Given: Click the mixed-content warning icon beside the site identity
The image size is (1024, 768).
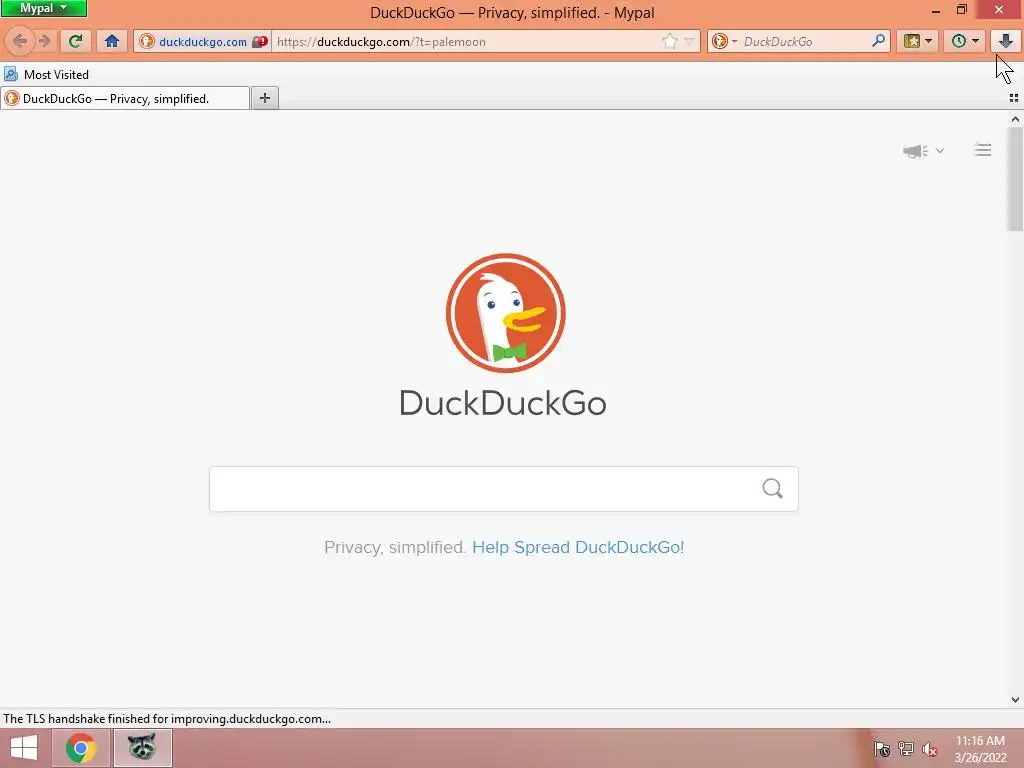Looking at the screenshot, I should click(260, 42).
